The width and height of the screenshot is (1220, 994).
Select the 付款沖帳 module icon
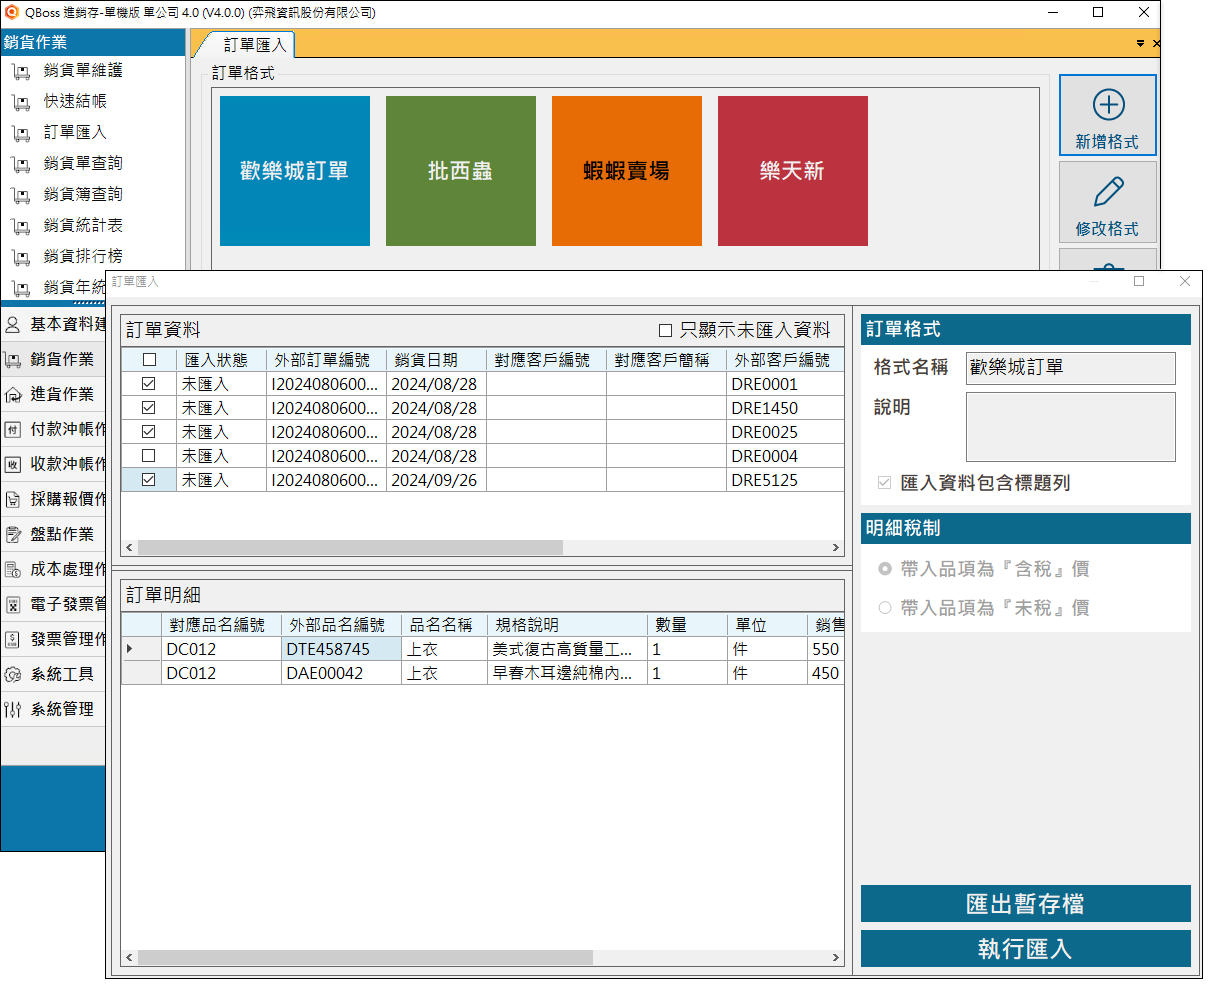tap(13, 430)
